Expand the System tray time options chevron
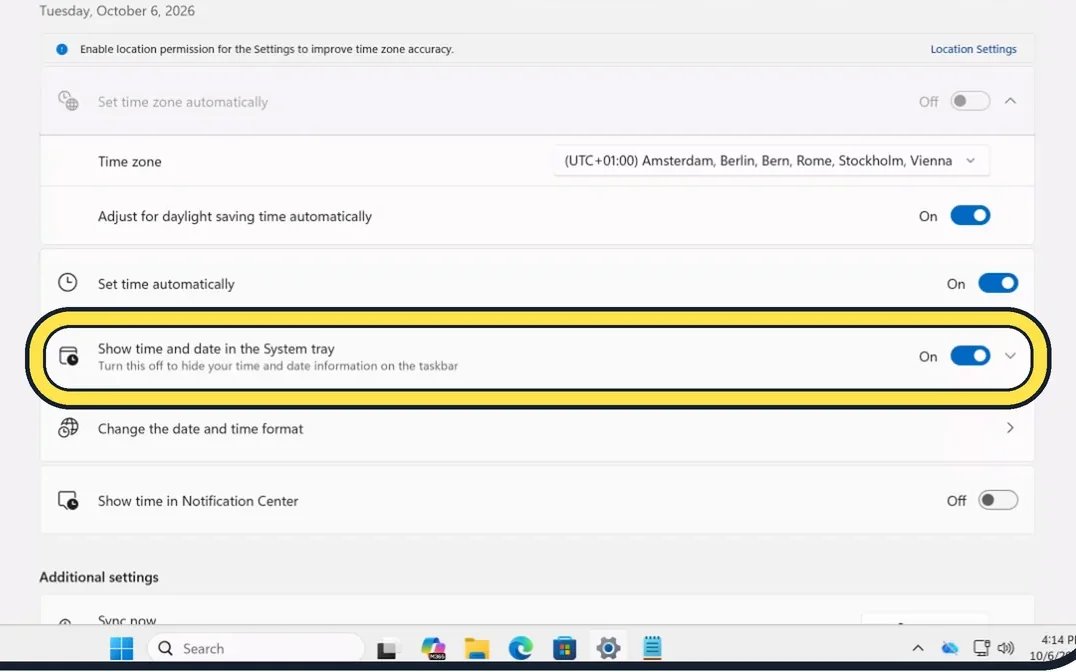This screenshot has width=1076, height=672. pyautogui.click(x=1010, y=356)
